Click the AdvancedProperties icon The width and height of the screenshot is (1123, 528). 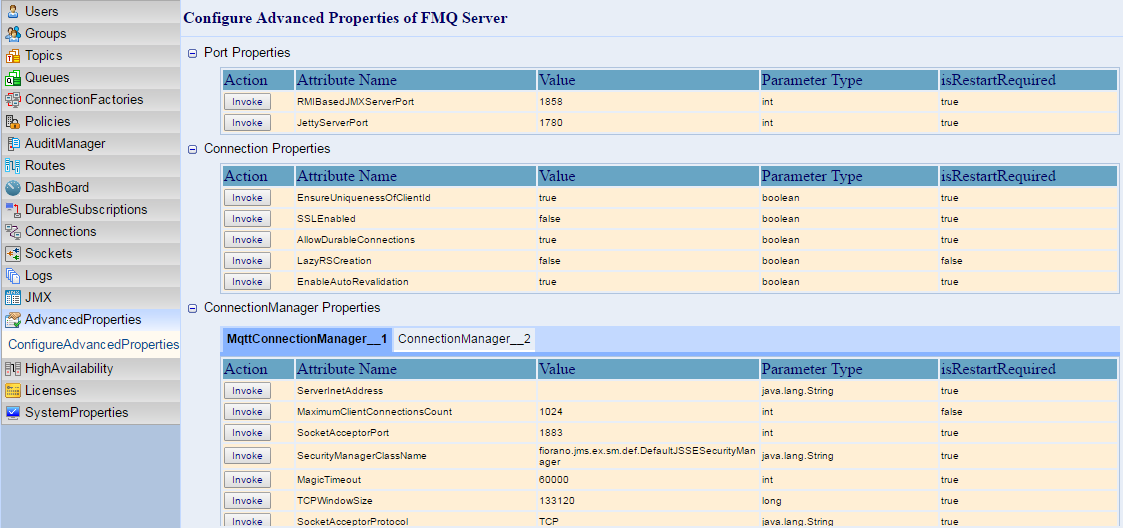(x=13, y=320)
